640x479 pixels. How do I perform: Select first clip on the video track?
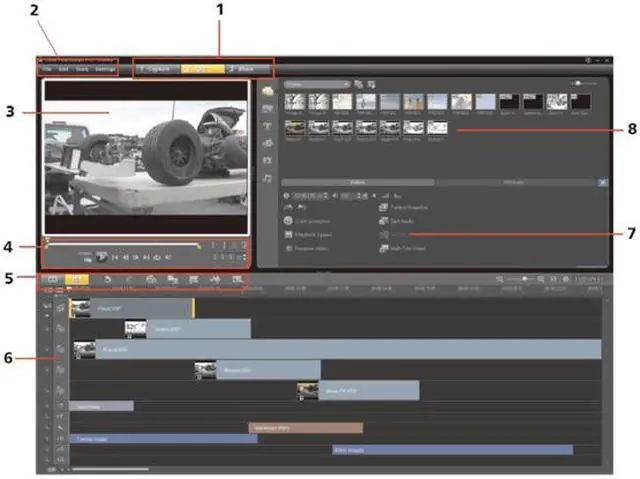click(132, 308)
